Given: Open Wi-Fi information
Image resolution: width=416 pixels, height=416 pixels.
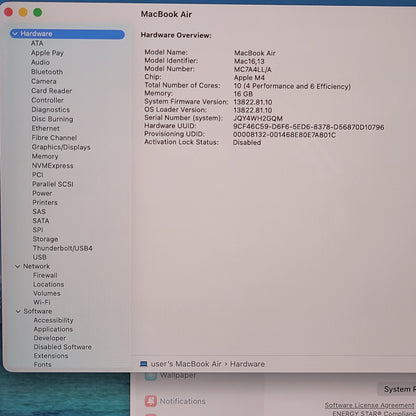Looking at the screenshot, I should (x=42, y=302).
